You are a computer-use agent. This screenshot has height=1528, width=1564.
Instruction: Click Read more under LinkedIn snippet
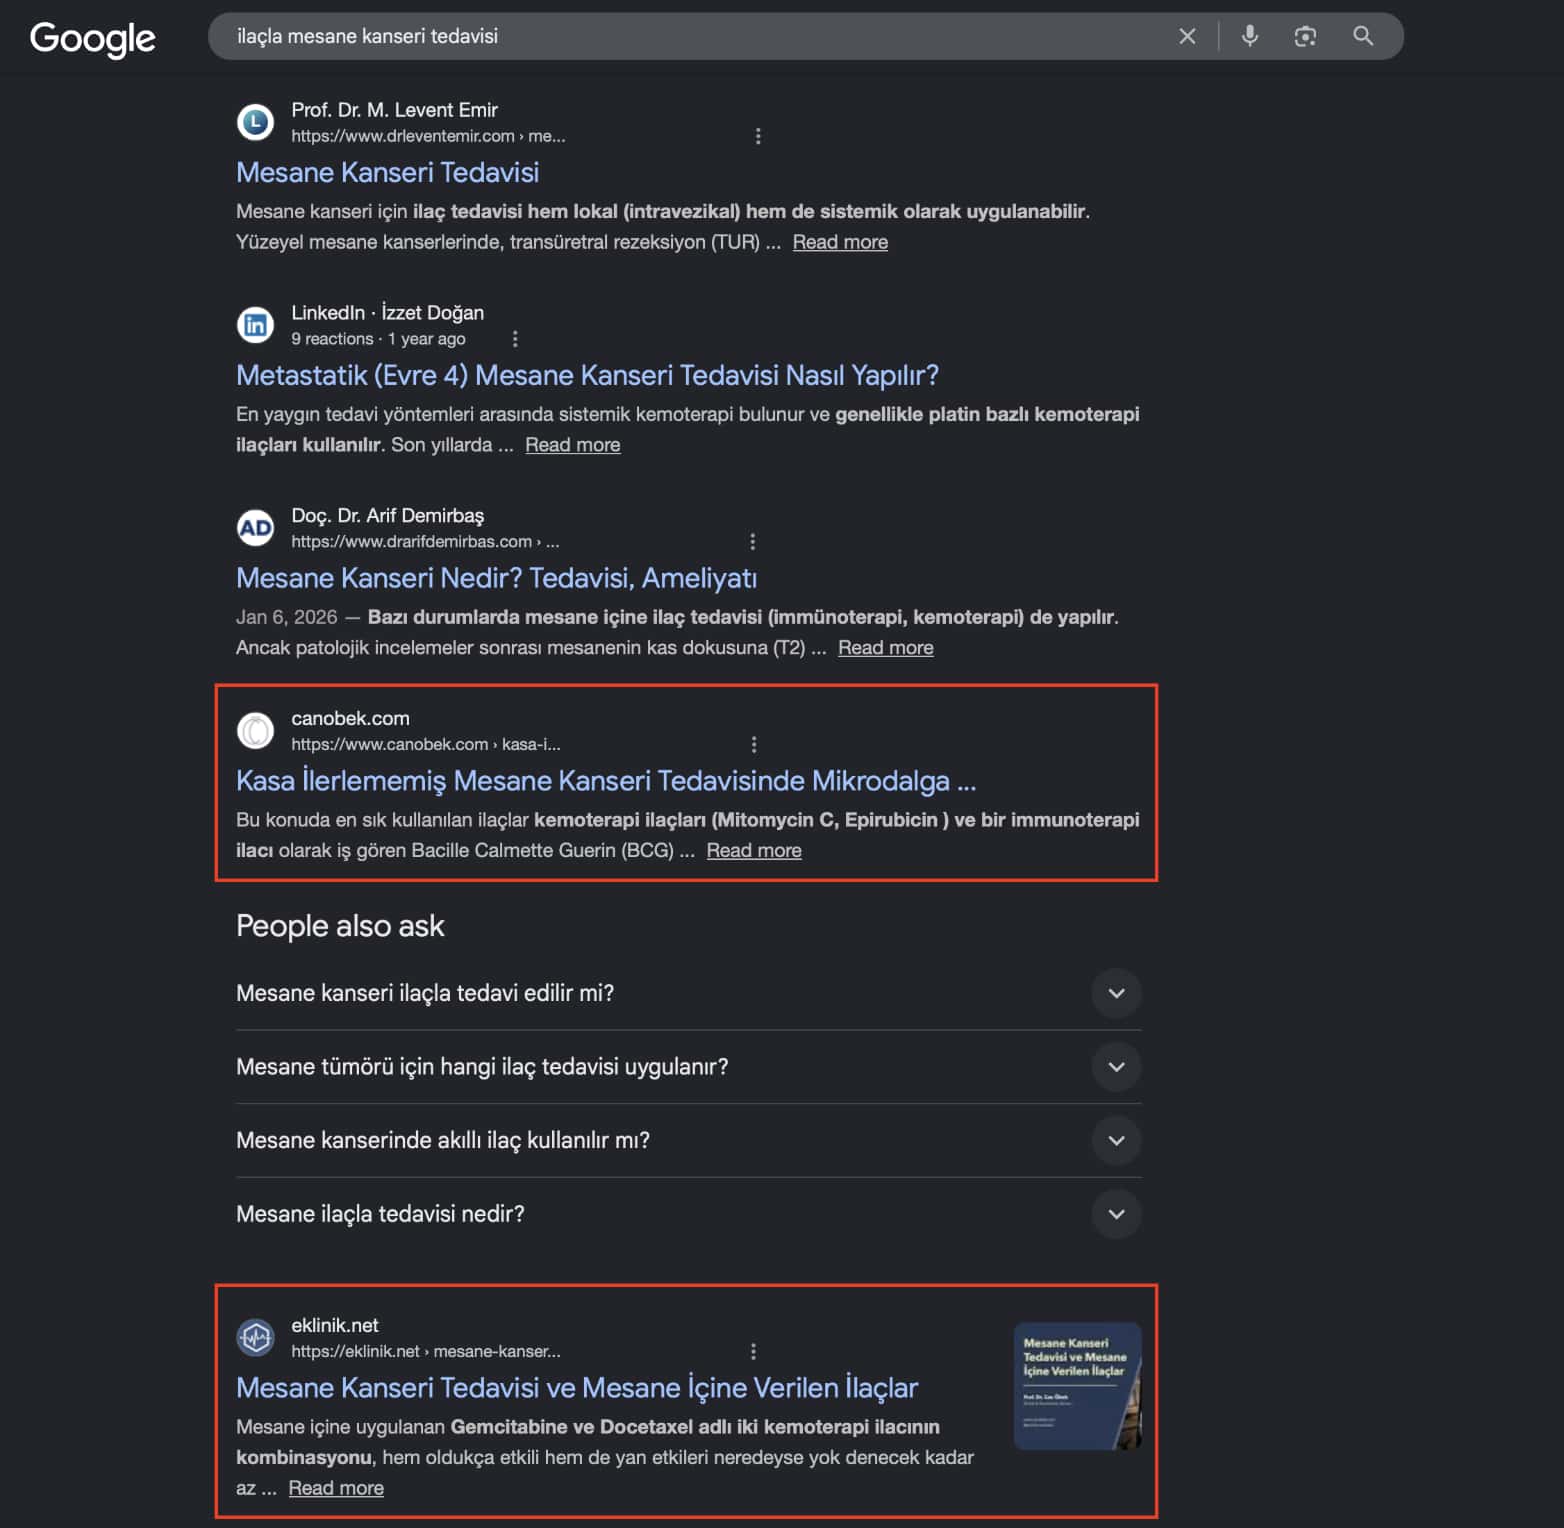click(x=573, y=445)
